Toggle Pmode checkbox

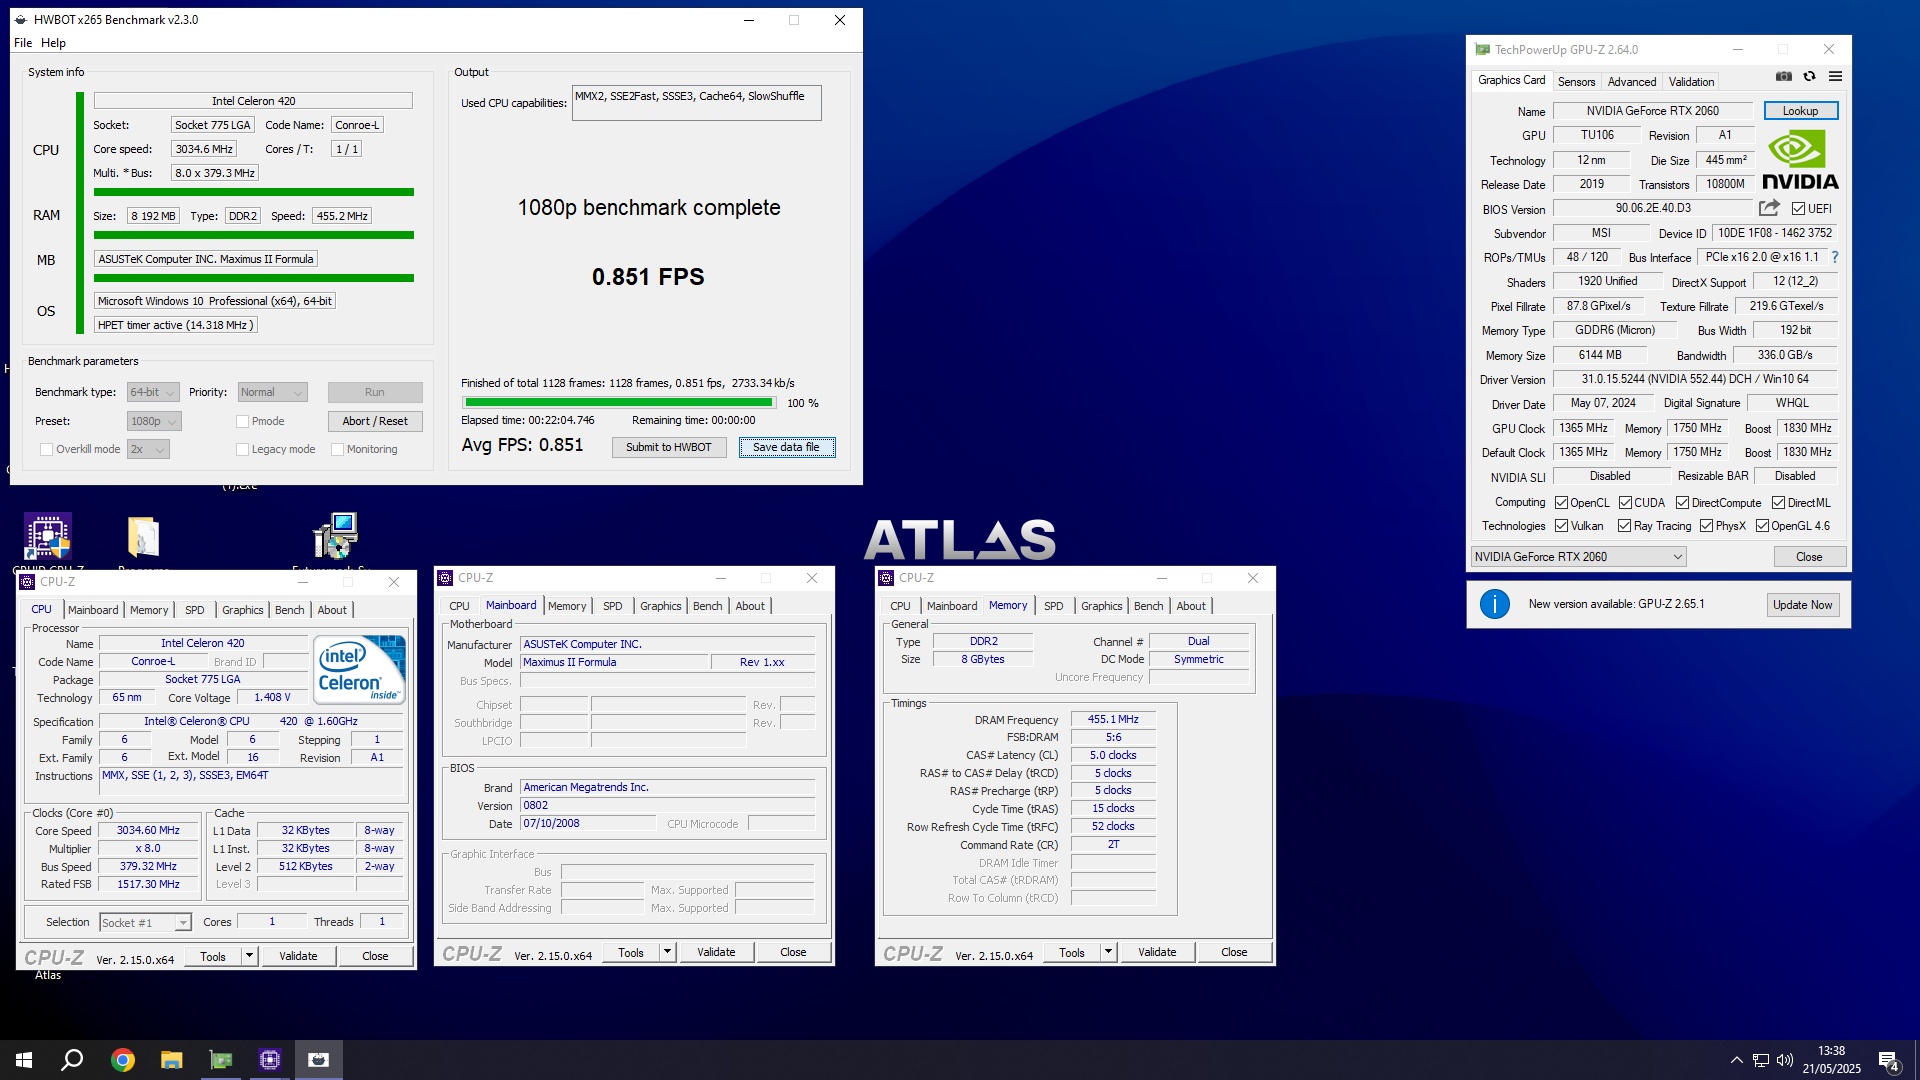coord(242,421)
